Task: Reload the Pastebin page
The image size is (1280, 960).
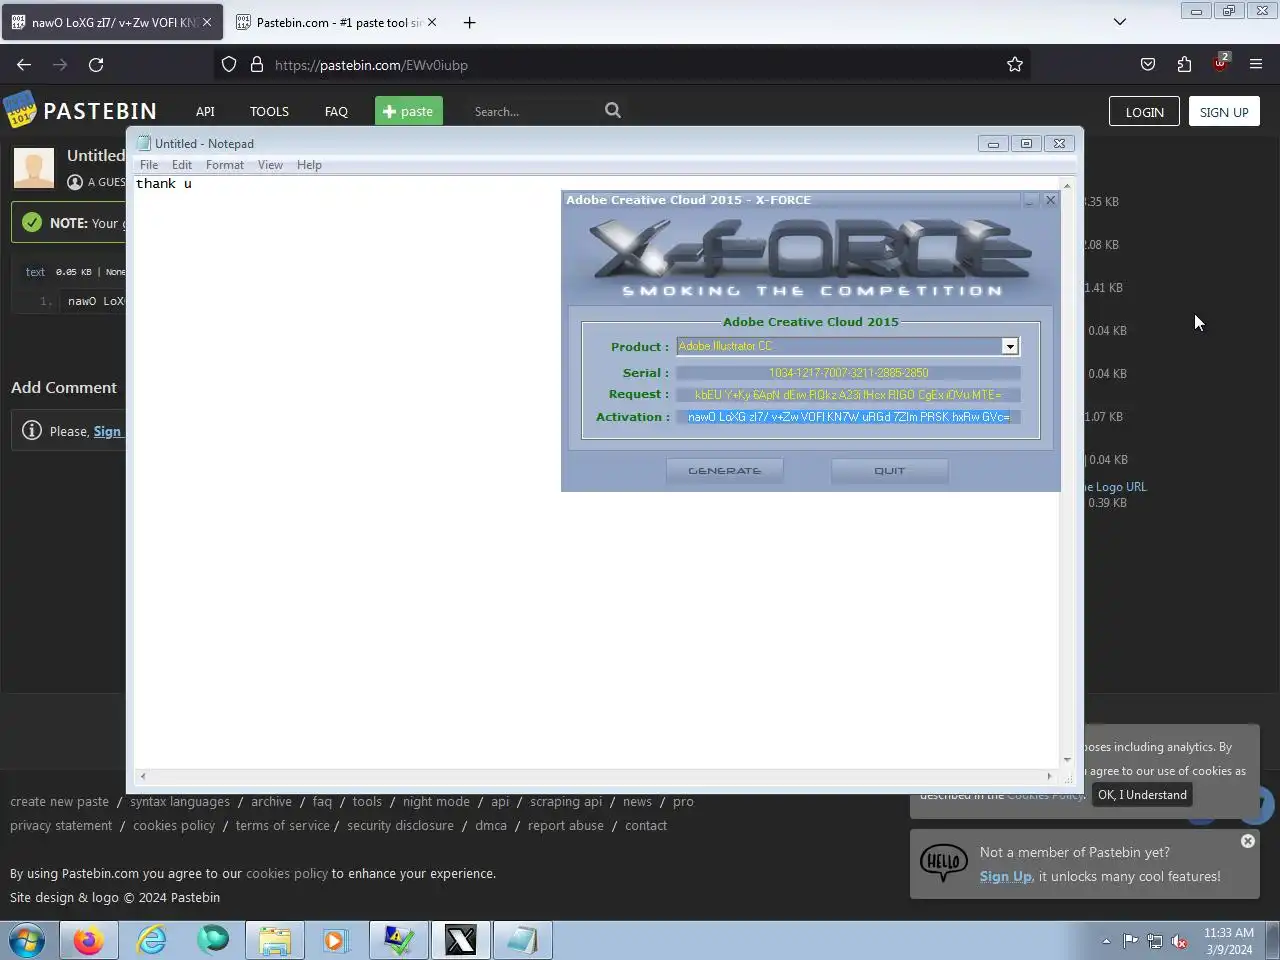Action: [x=96, y=65]
